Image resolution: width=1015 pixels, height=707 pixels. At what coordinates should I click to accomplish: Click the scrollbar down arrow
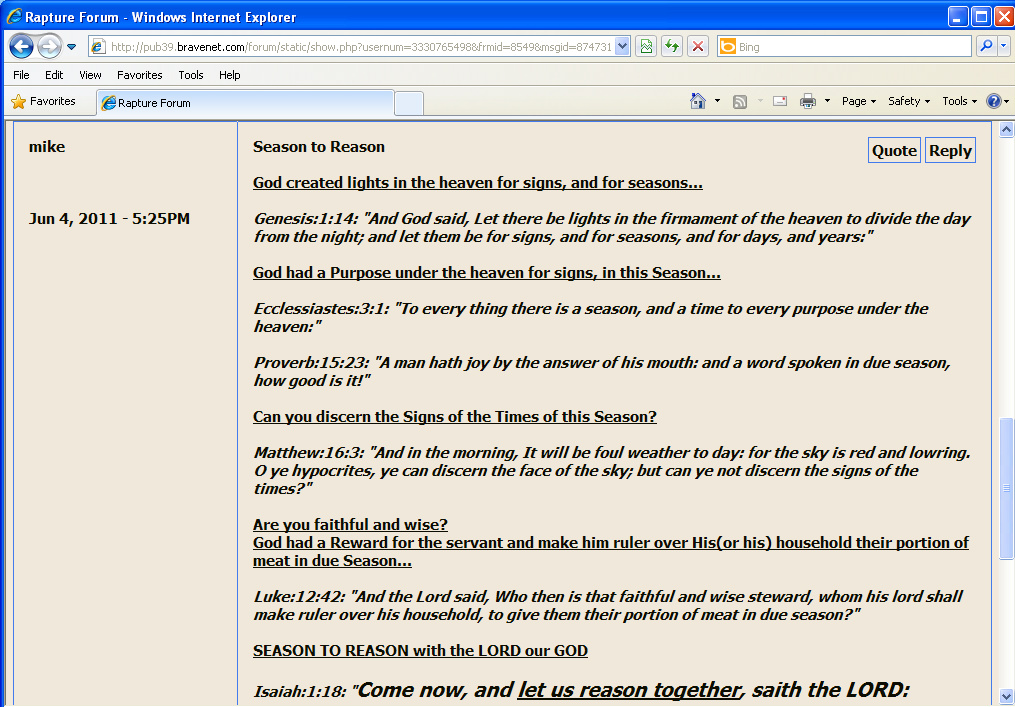pos(1007,697)
